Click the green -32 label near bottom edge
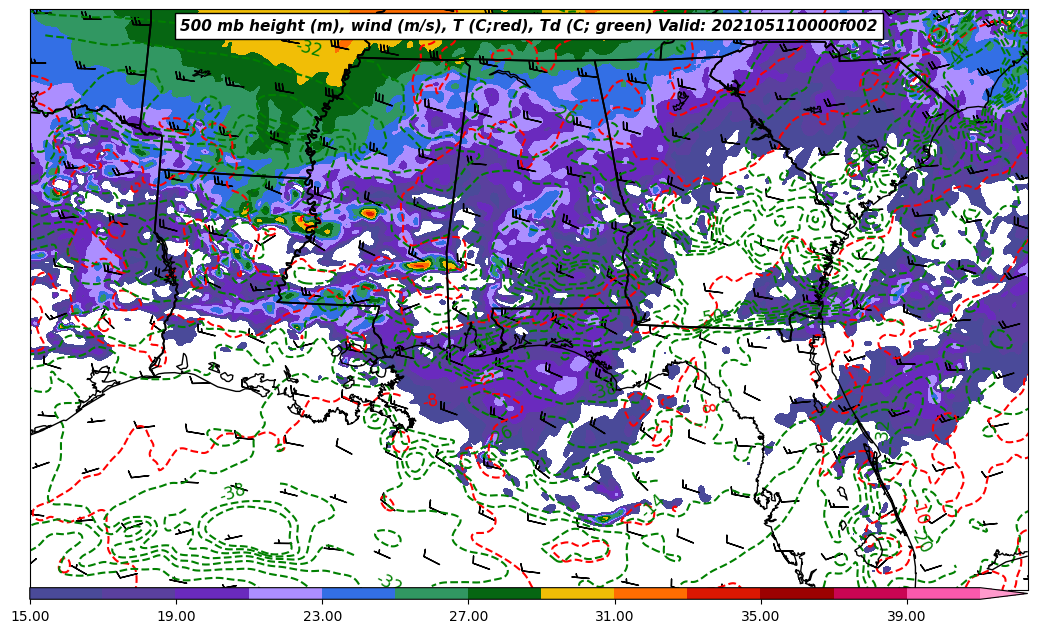 click(390, 582)
